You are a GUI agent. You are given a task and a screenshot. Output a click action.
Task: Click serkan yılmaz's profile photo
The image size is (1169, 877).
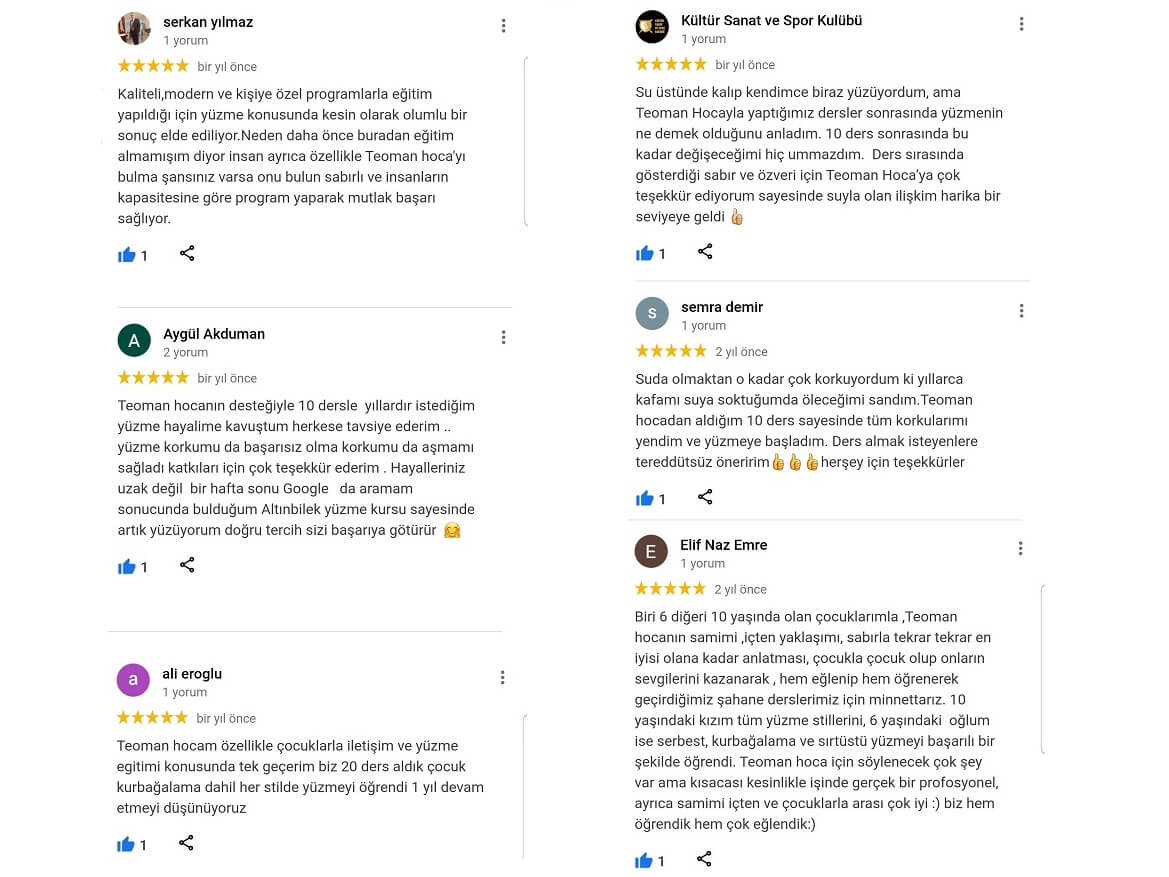[134, 28]
